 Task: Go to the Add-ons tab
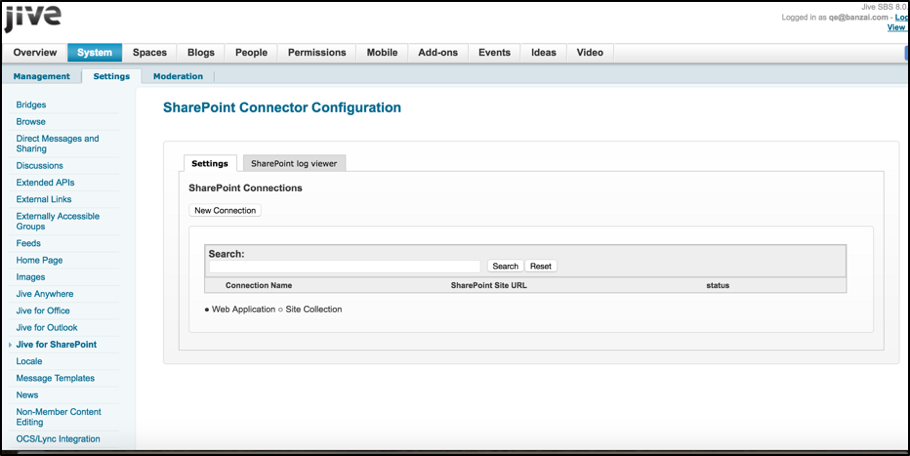click(438, 52)
